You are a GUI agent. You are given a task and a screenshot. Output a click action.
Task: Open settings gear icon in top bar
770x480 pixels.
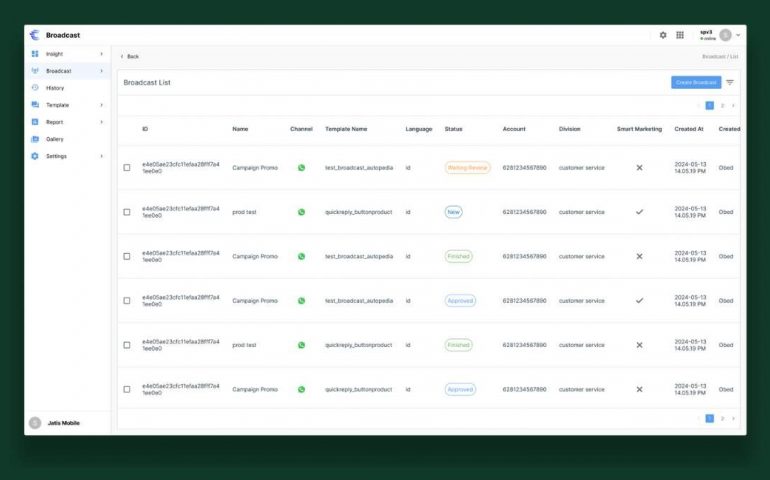pos(663,35)
